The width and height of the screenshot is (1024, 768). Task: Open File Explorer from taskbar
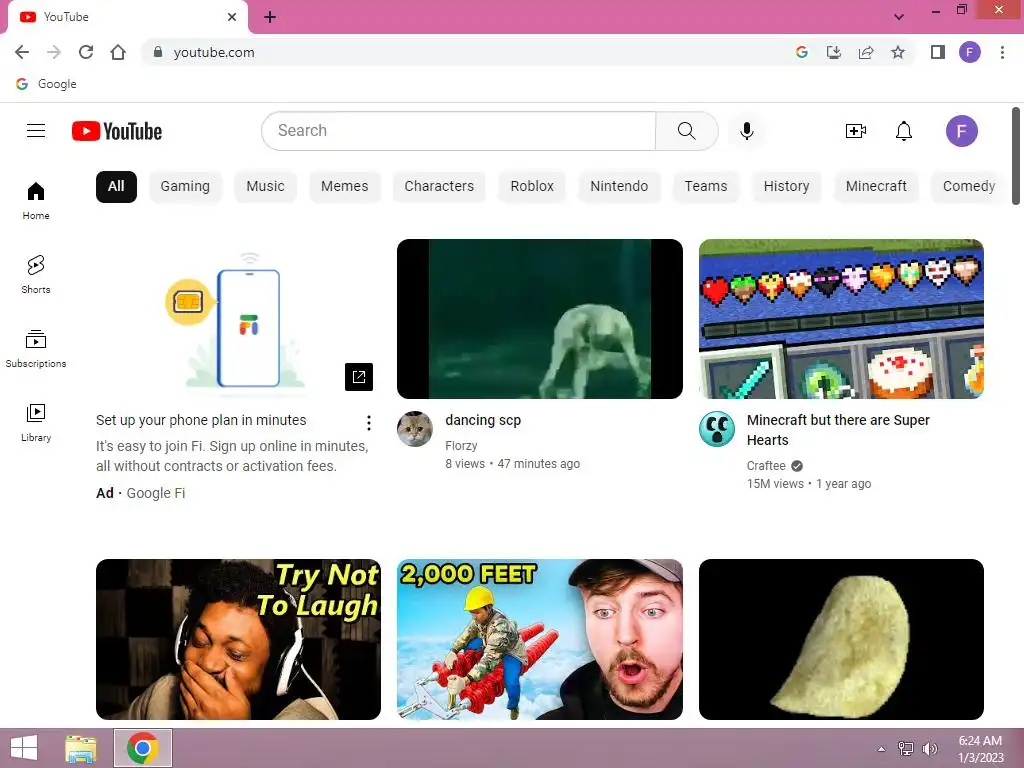(81, 748)
